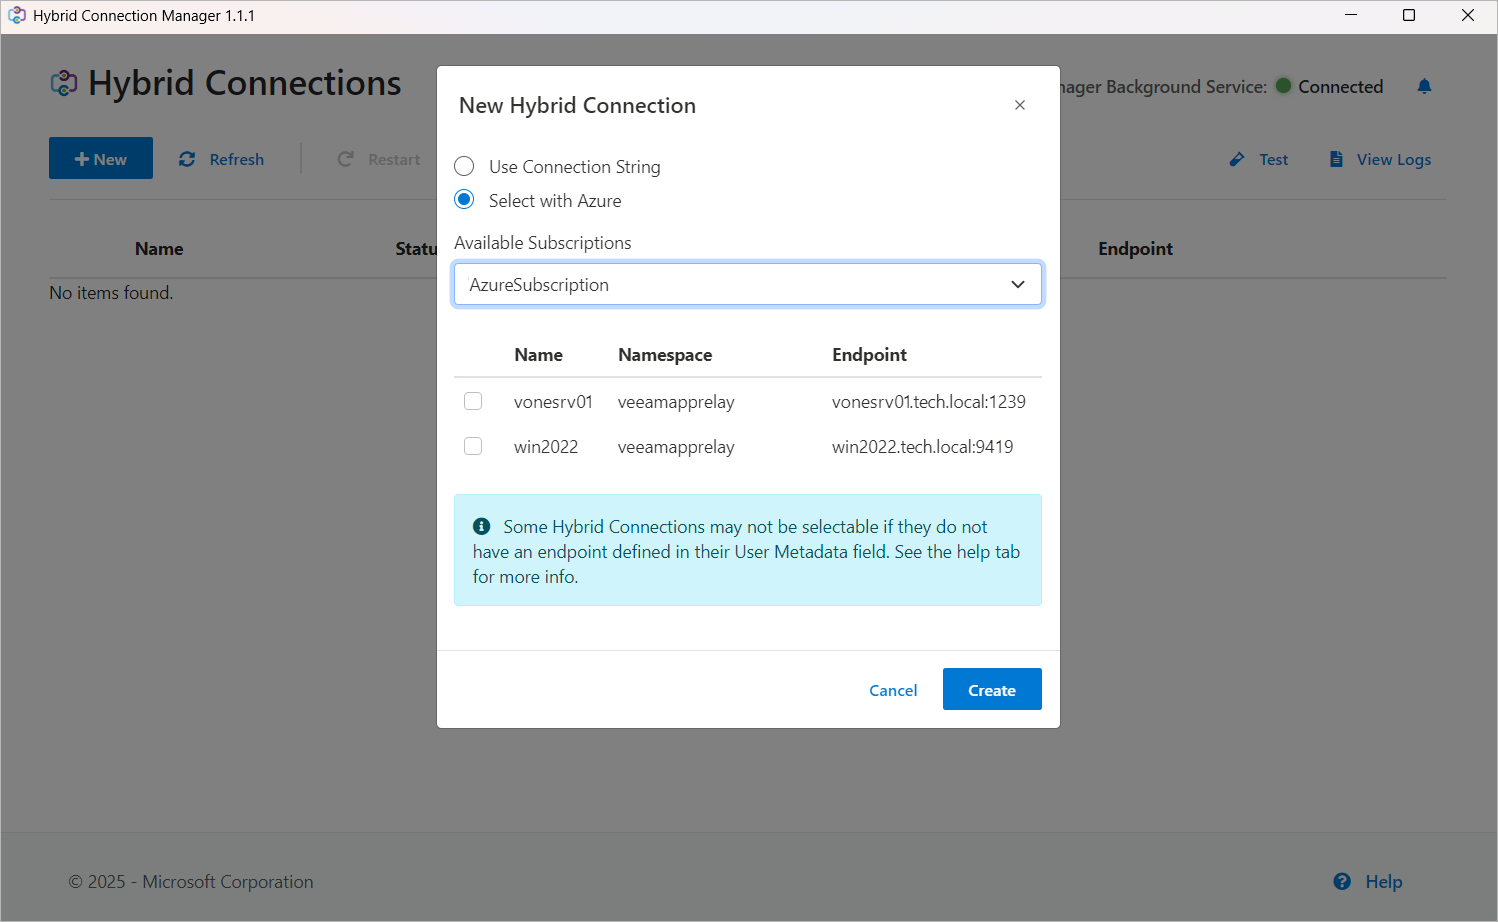Select the Use Connection String option
Viewport: 1498px width, 922px height.
(464, 166)
